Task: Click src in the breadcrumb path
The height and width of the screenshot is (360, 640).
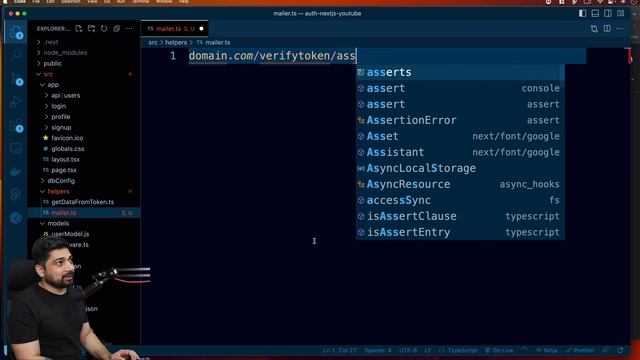Action: (x=153, y=42)
